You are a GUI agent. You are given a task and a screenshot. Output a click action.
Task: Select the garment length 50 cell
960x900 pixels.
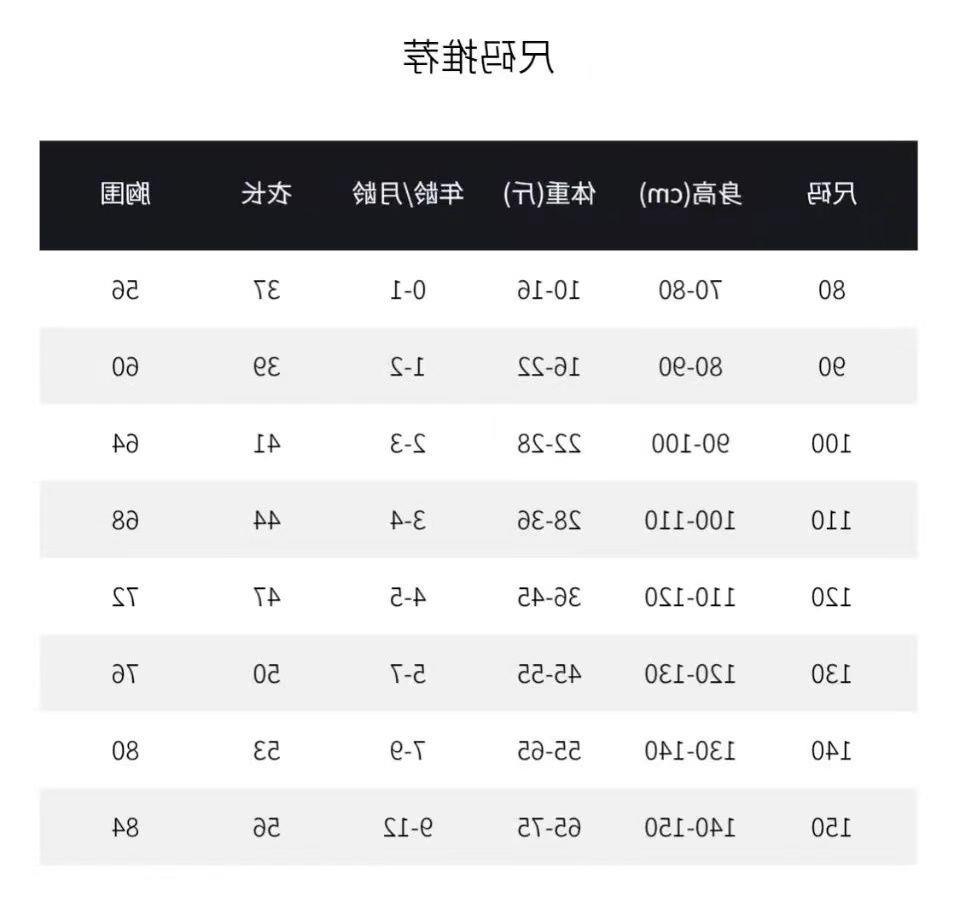[266, 674]
